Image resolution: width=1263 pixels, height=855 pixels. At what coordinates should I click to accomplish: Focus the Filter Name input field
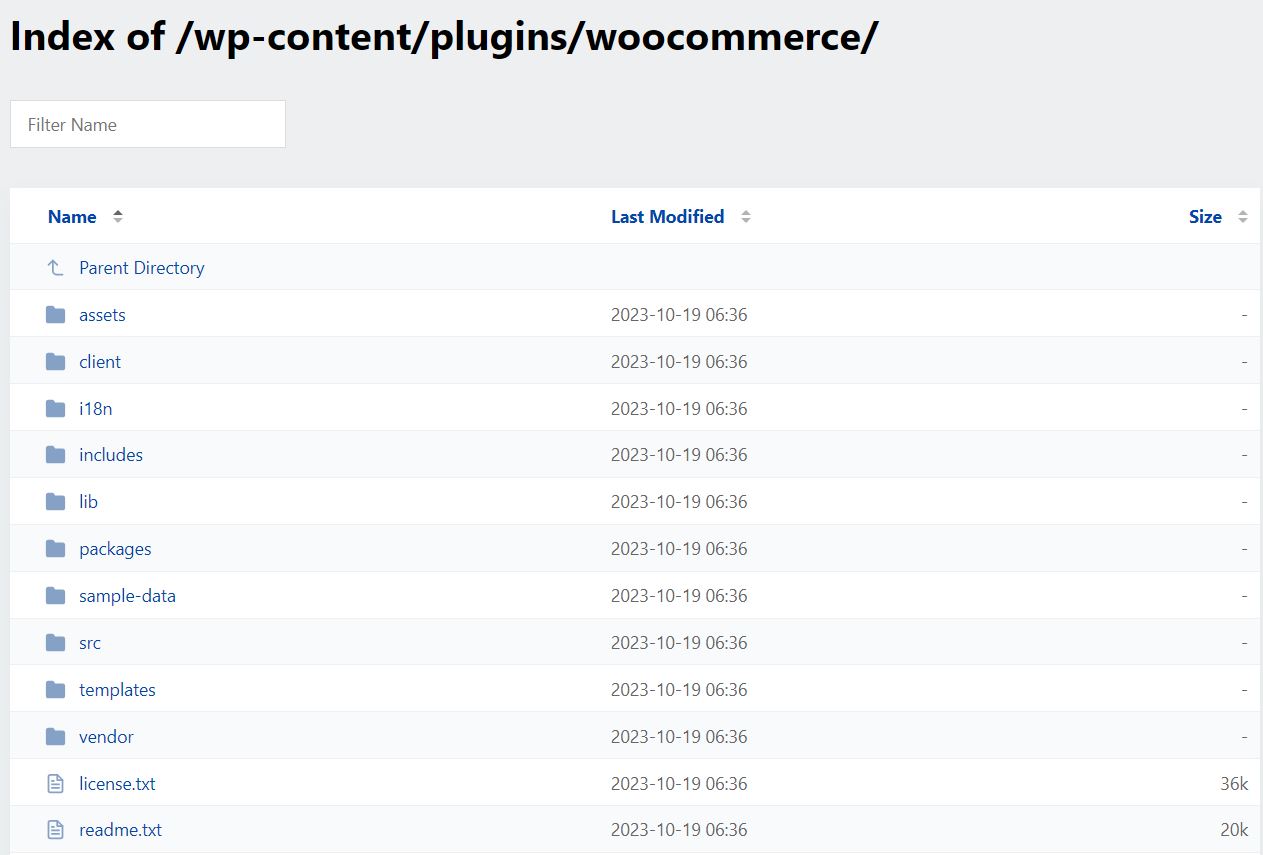tap(148, 124)
